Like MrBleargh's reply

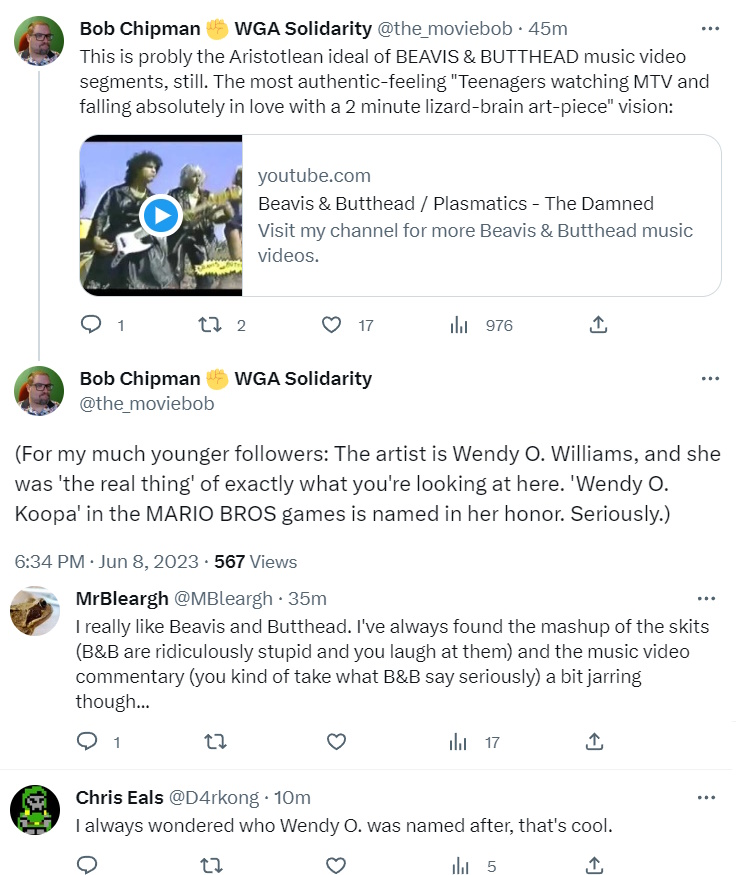(336, 742)
